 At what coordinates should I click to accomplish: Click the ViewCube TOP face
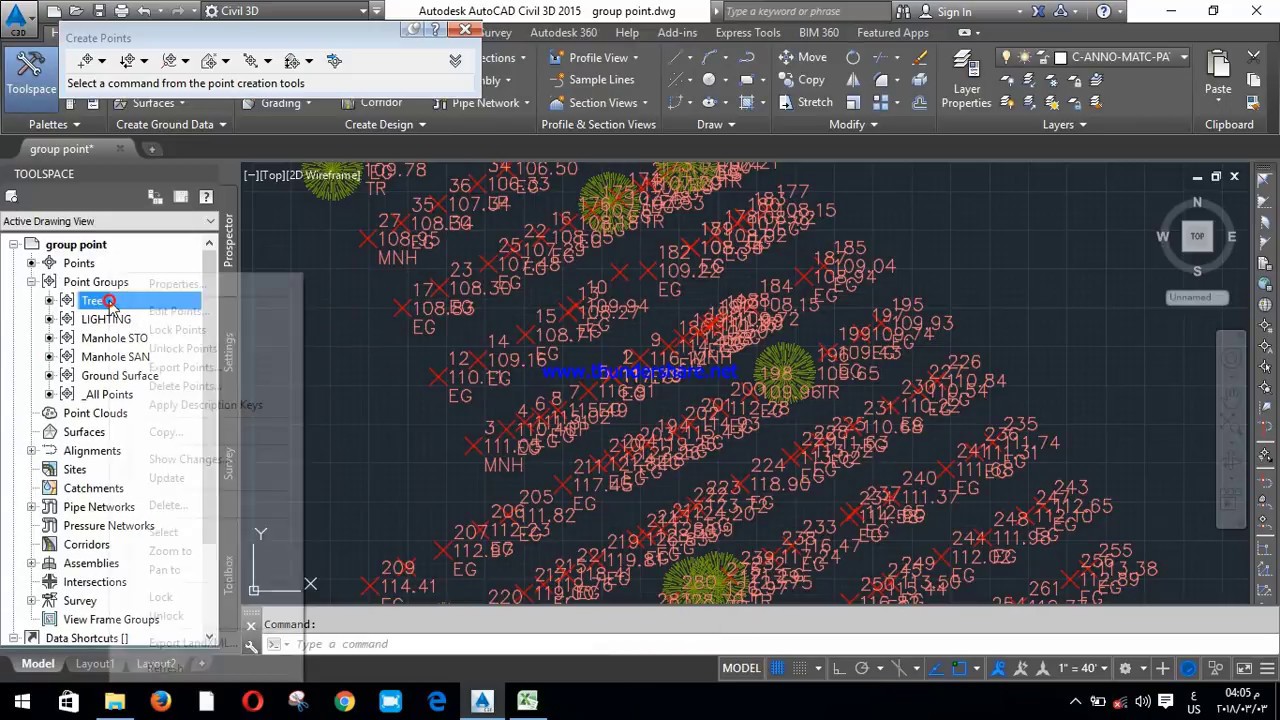[x=1197, y=236]
